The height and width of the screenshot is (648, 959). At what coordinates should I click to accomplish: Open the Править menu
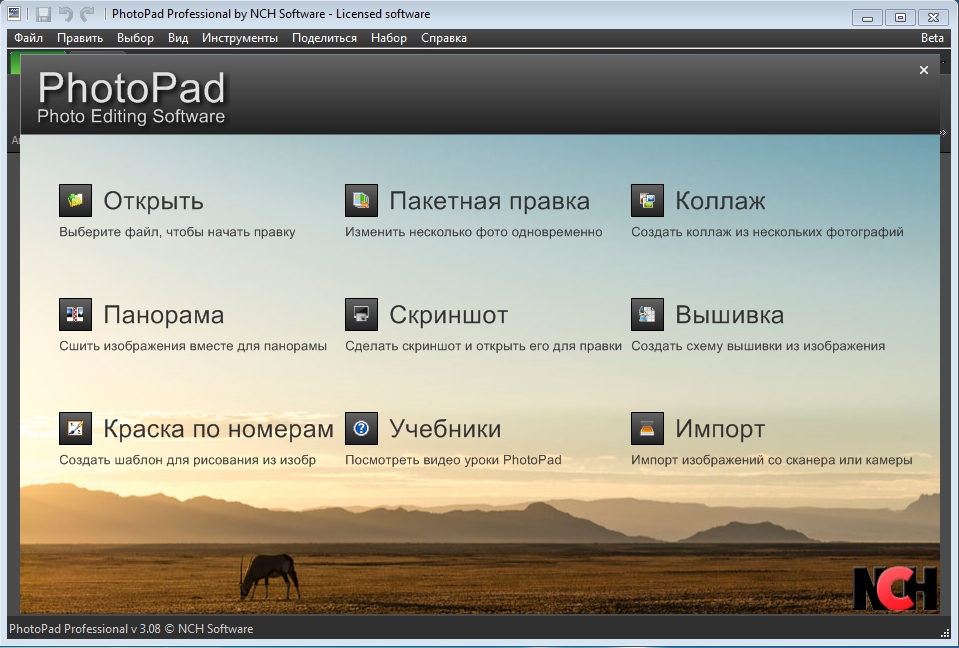pos(80,38)
